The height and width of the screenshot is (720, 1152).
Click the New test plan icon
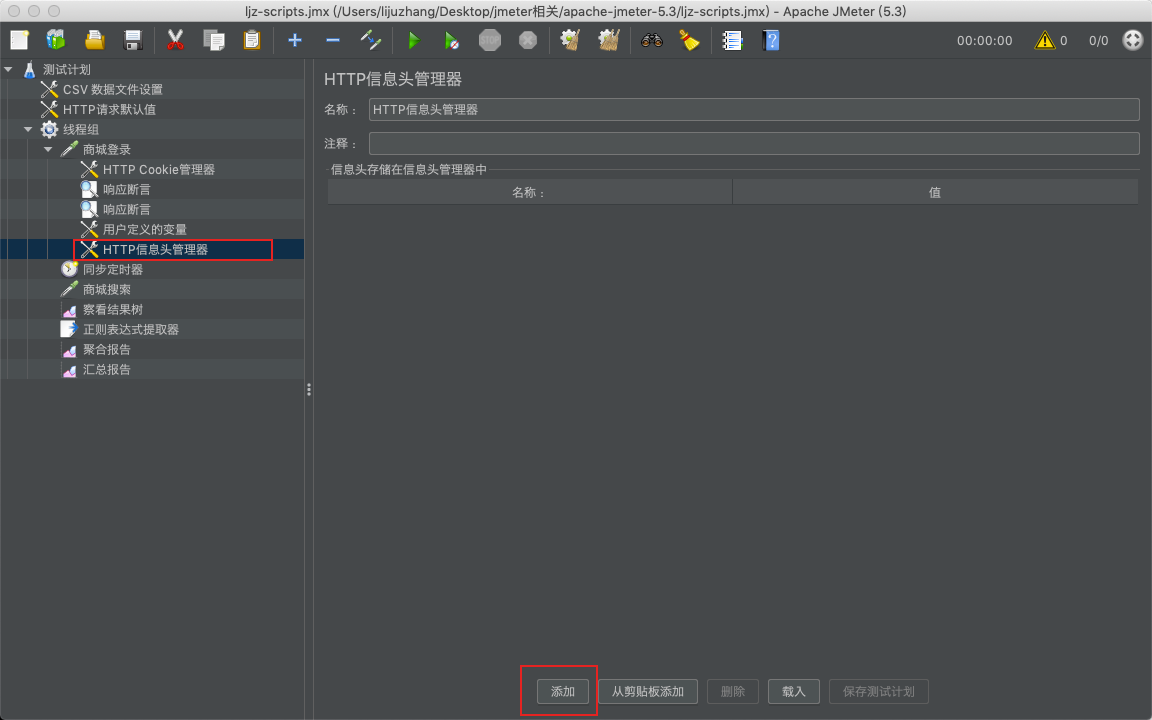pos(19,40)
